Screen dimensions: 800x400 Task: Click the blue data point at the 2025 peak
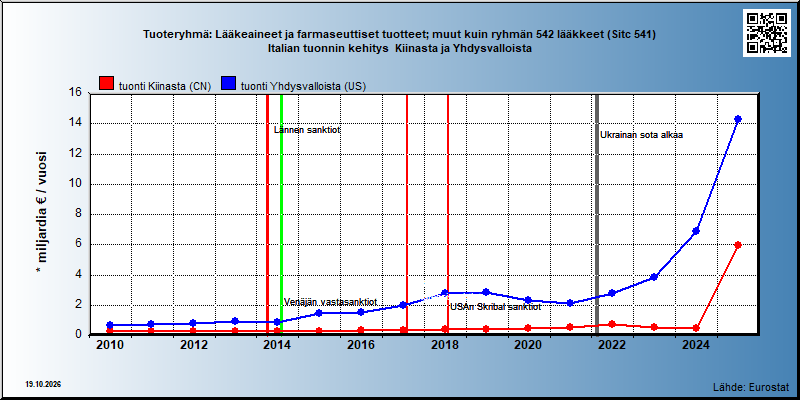(737, 119)
